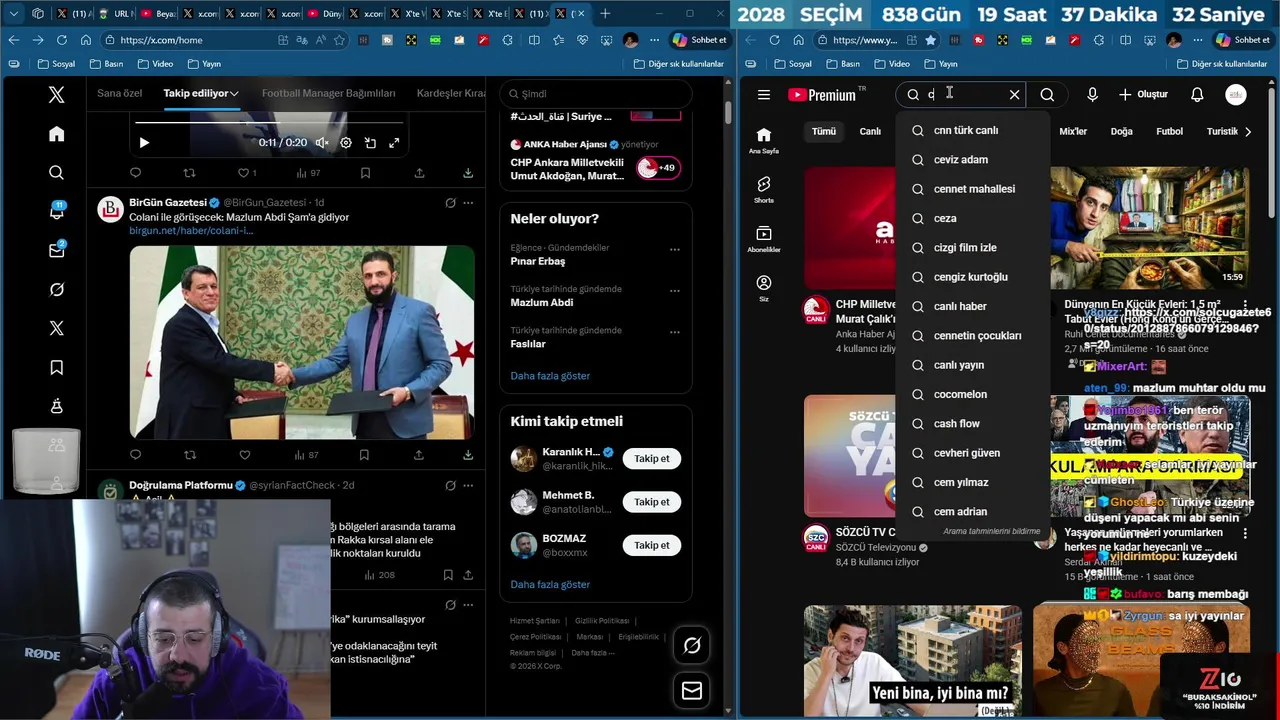Open new browser tab plus button
The height and width of the screenshot is (720, 1280).
coord(605,13)
